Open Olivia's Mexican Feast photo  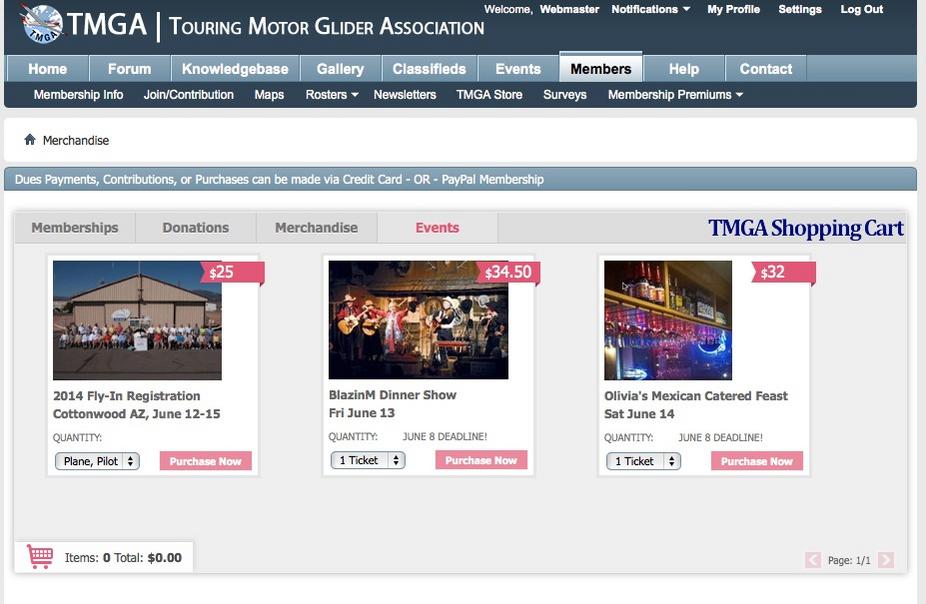pyautogui.click(x=668, y=320)
